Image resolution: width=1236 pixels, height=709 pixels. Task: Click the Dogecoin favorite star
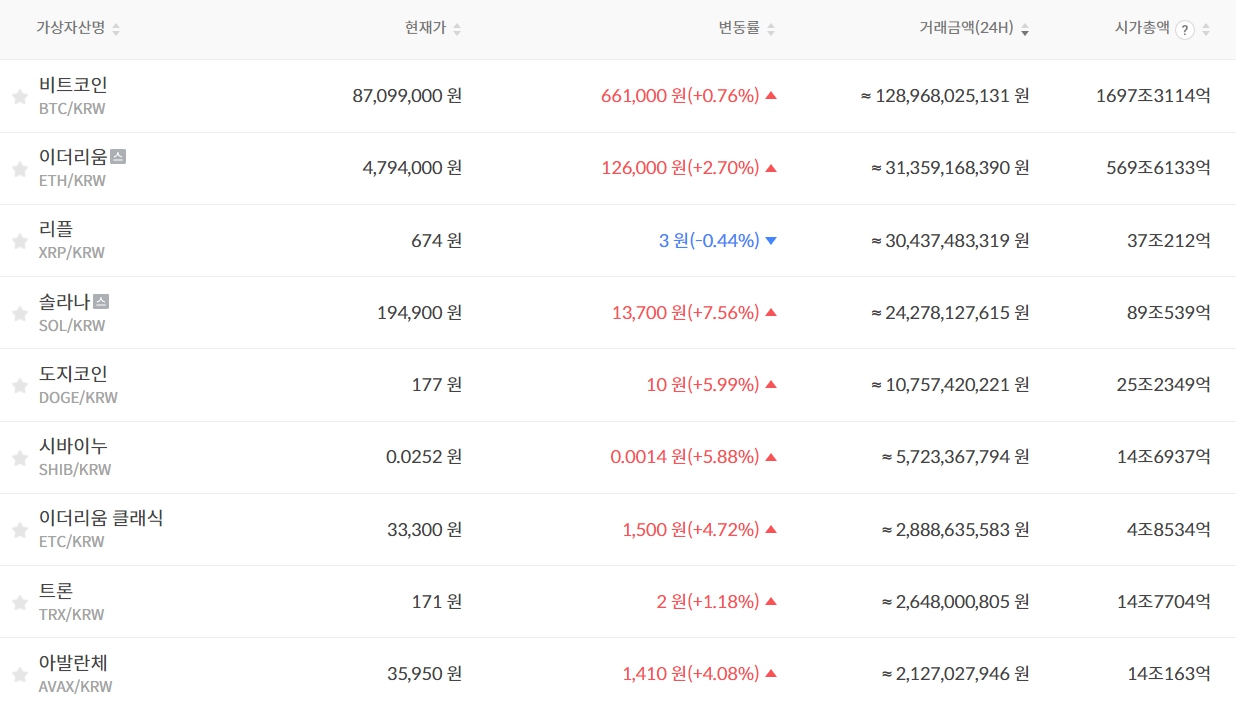tap(19, 386)
